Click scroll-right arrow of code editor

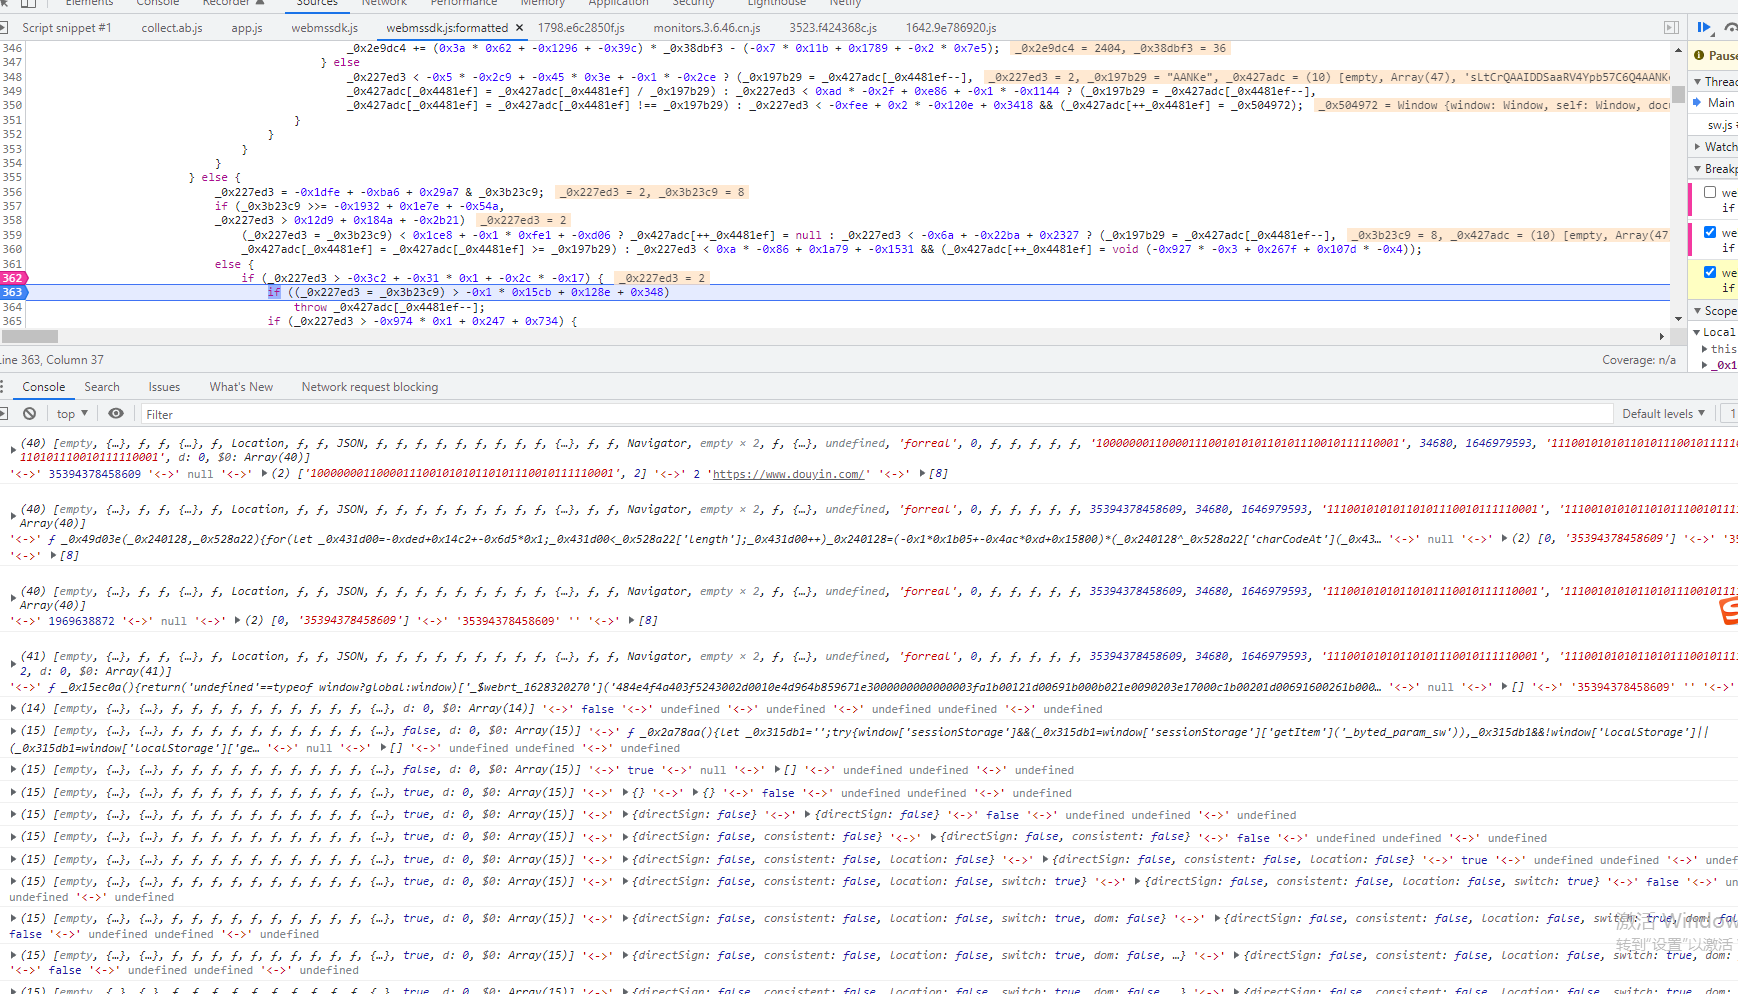point(1662,337)
